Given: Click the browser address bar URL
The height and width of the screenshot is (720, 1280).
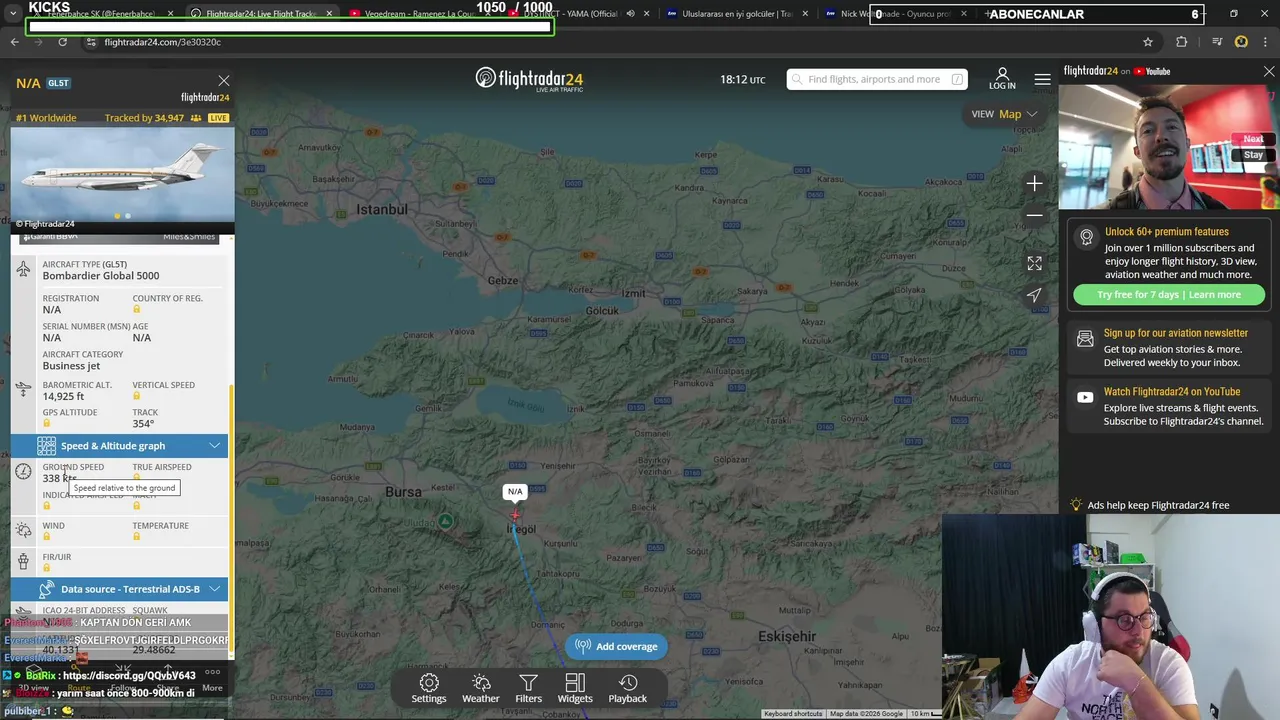Looking at the screenshot, I should pos(163,42).
